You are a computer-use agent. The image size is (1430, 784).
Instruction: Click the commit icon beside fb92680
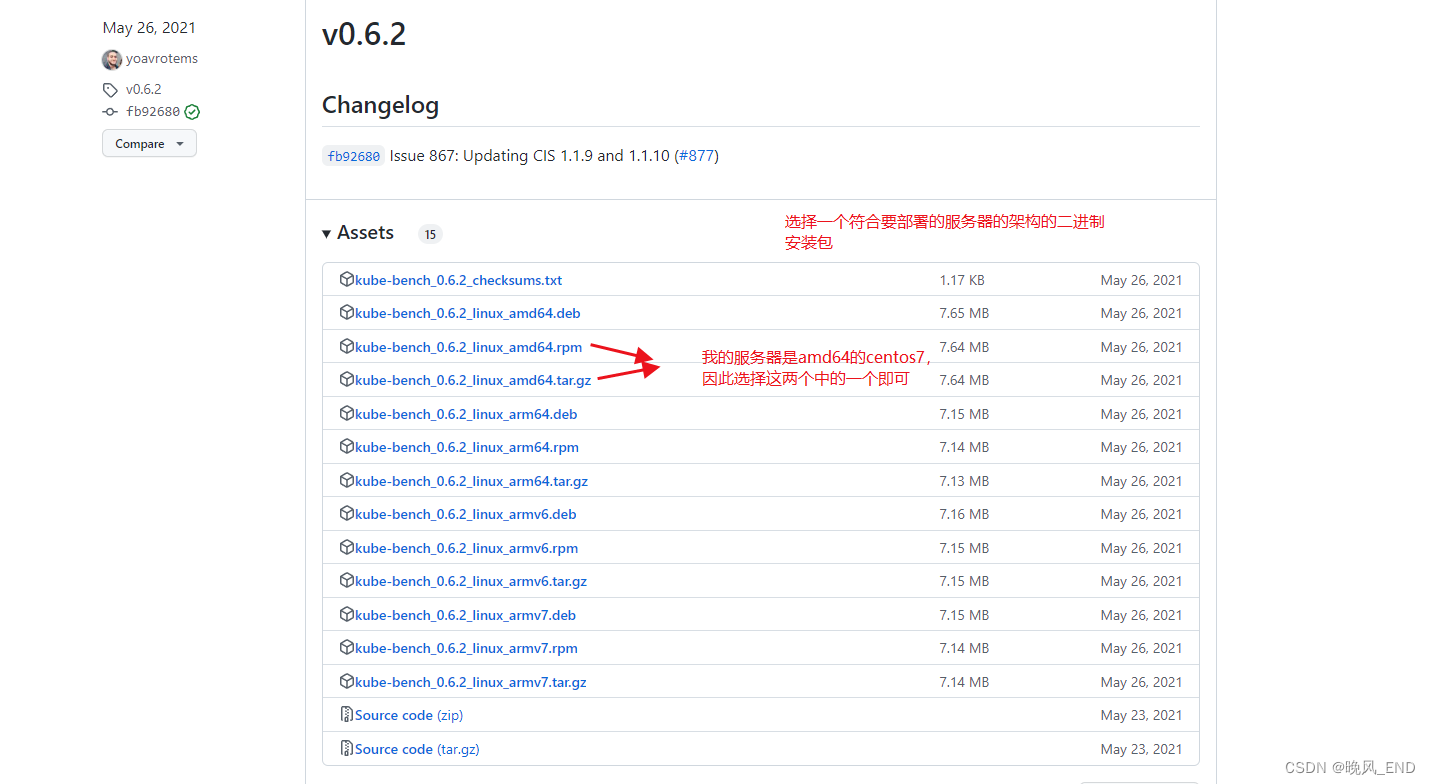(x=110, y=111)
